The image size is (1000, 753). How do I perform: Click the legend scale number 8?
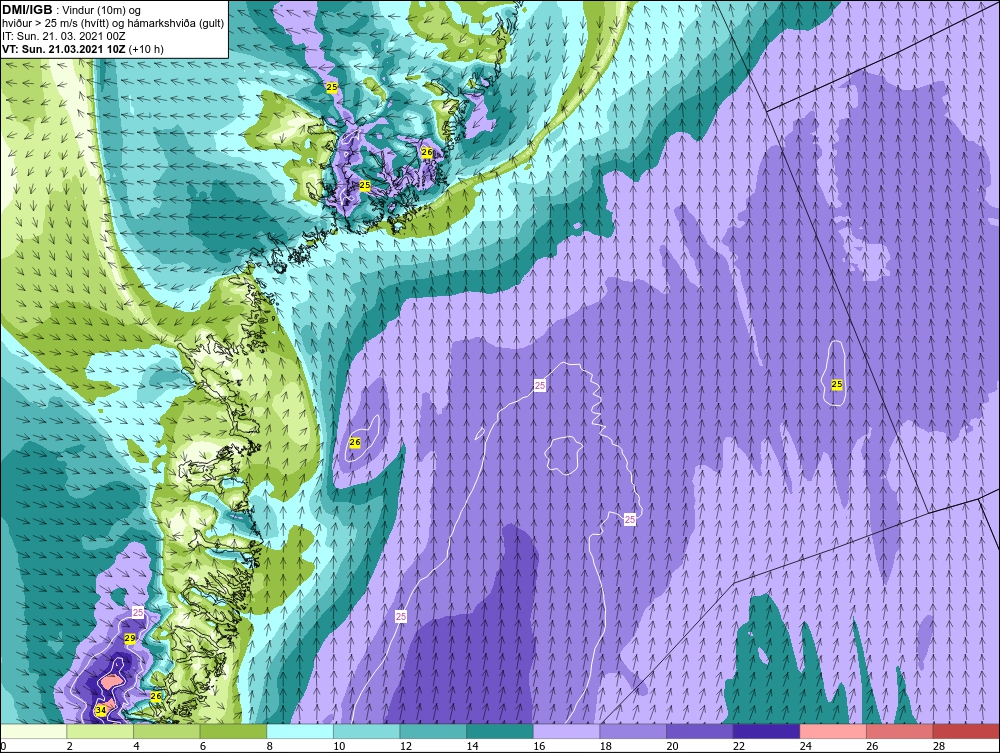coord(269,746)
